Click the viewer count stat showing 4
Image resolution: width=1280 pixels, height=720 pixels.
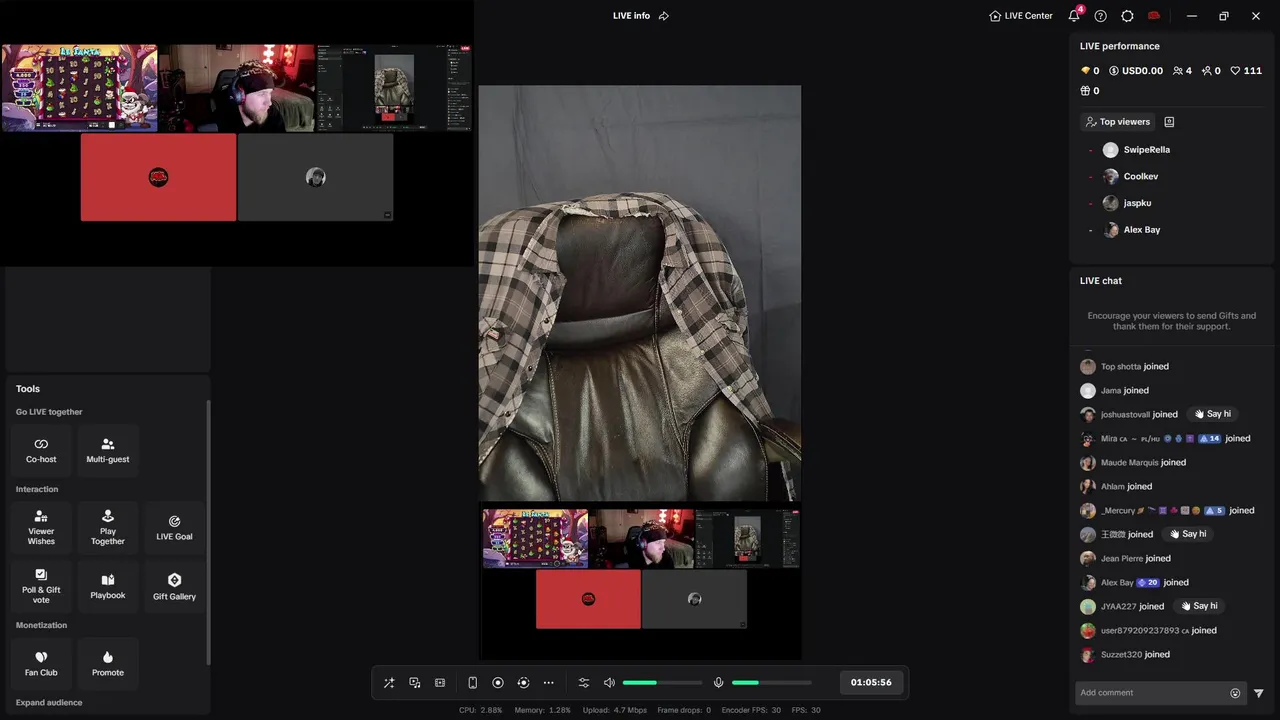click(1182, 71)
